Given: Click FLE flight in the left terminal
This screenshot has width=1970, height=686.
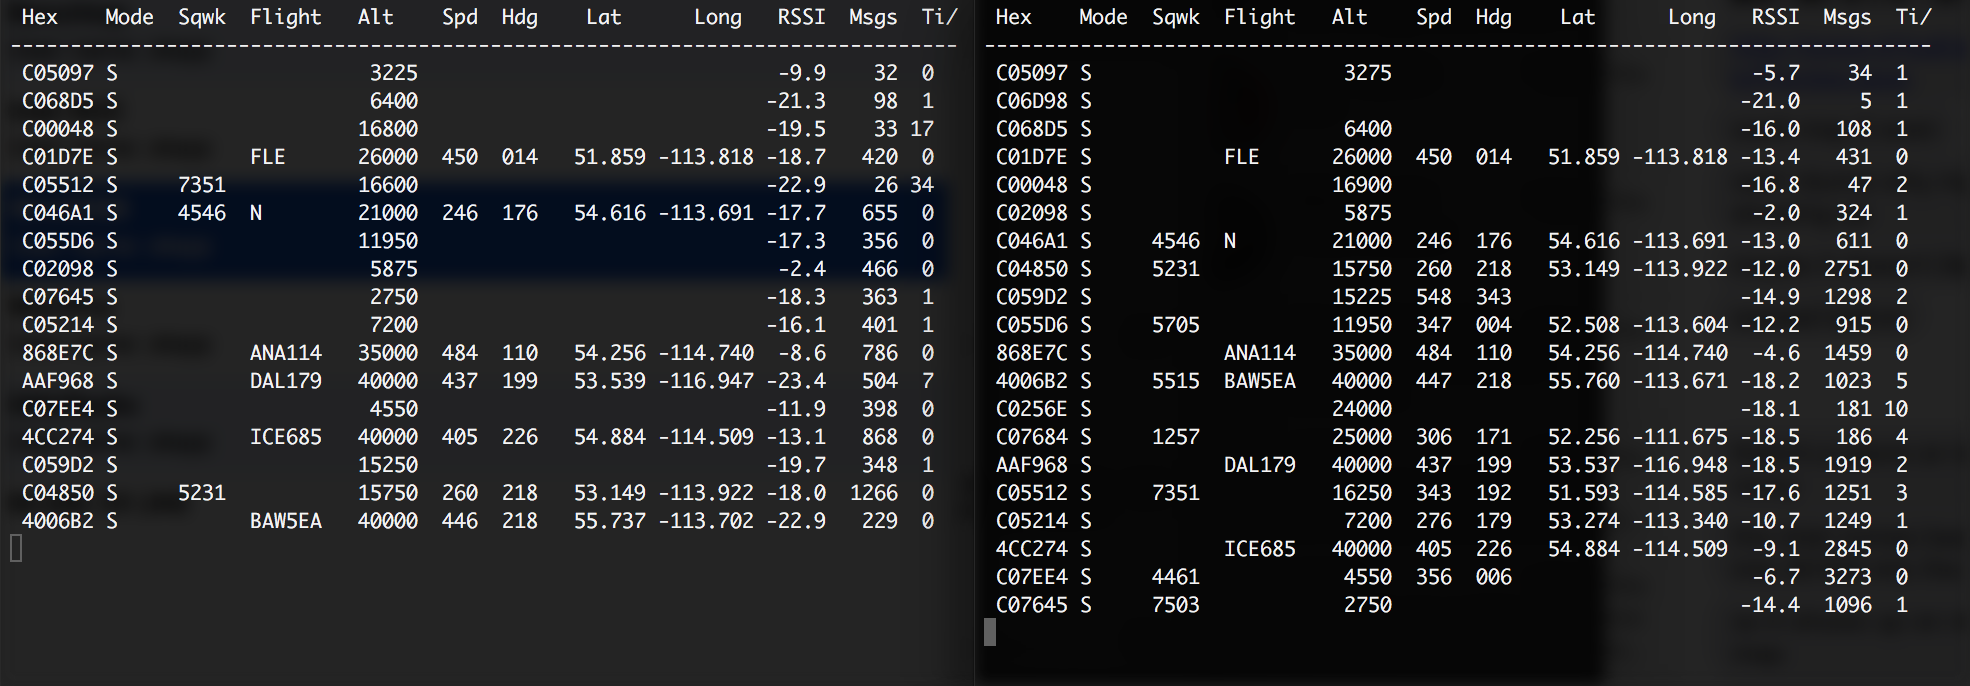Looking at the screenshot, I should (268, 157).
